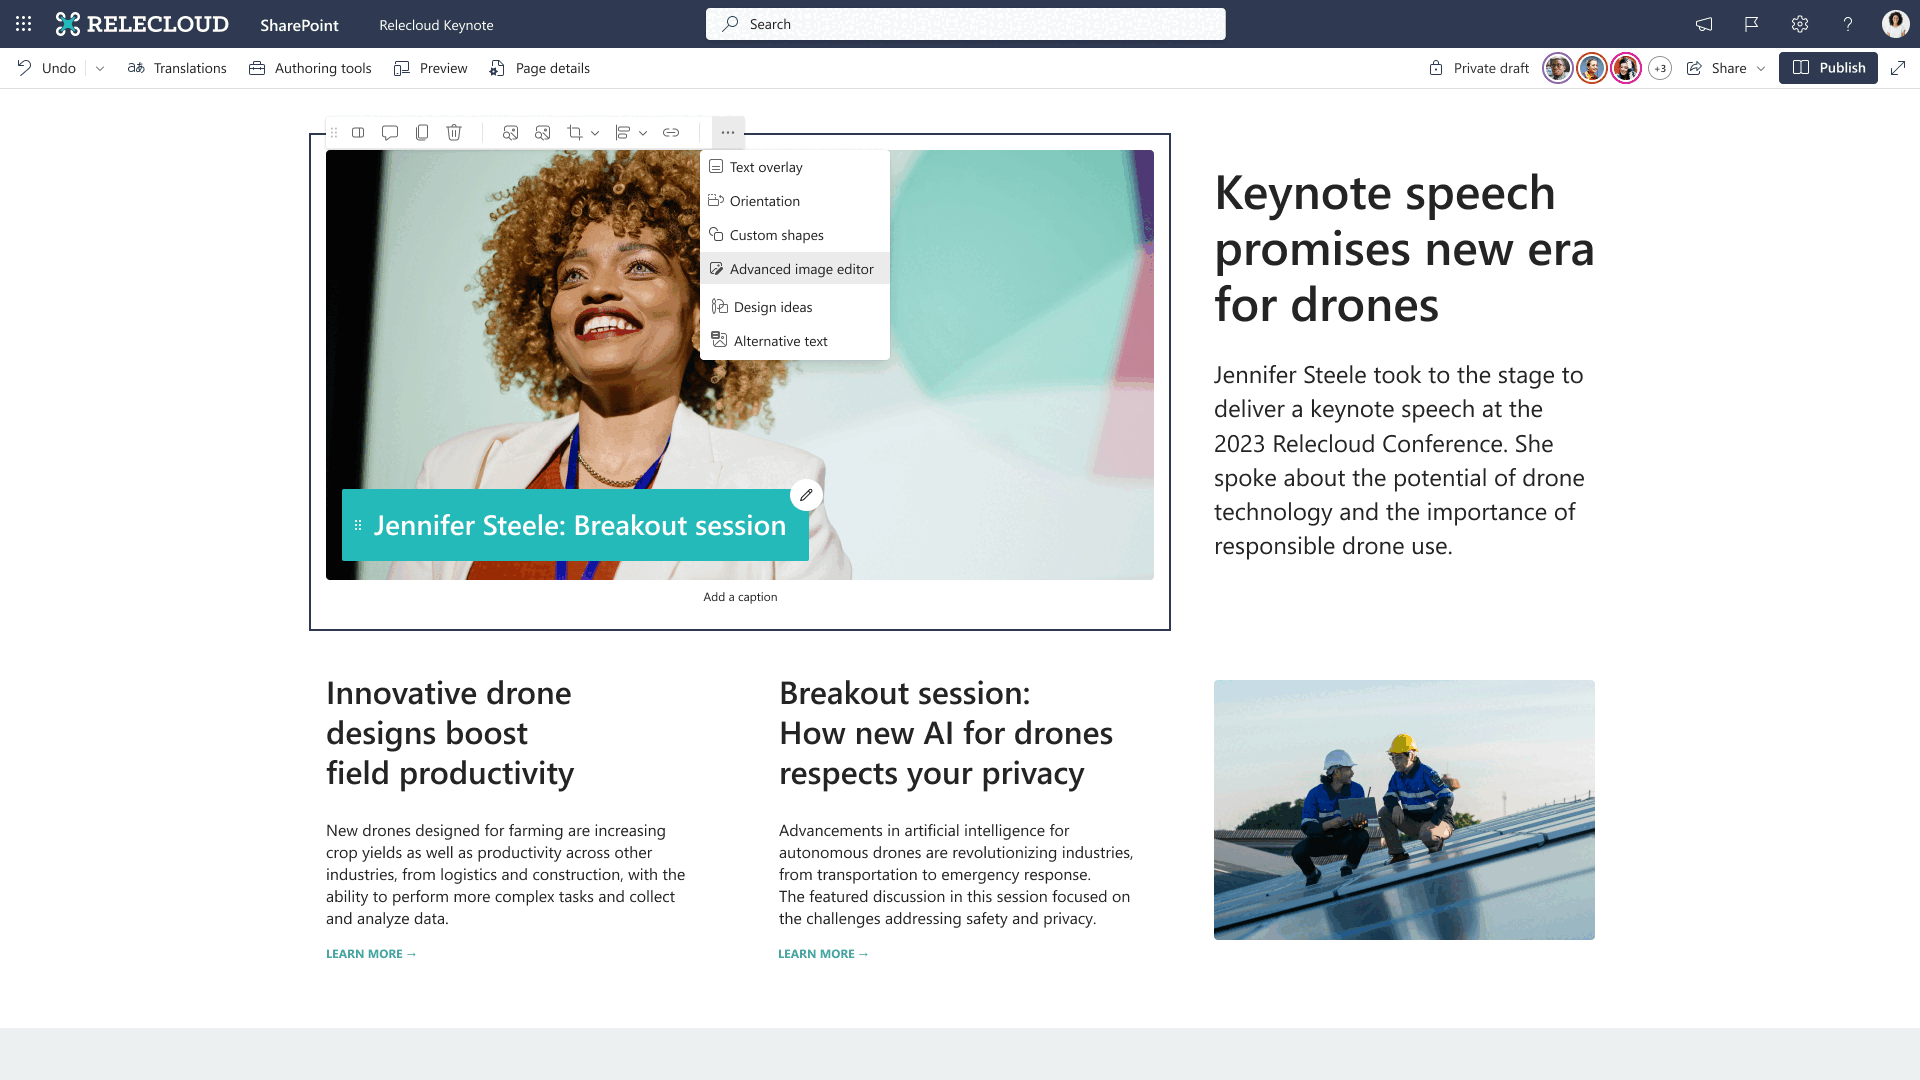The height and width of the screenshot is (1080, 1920).
Task: Click LEARN MORE under drone designs article
Action: (x=369, y=953)
